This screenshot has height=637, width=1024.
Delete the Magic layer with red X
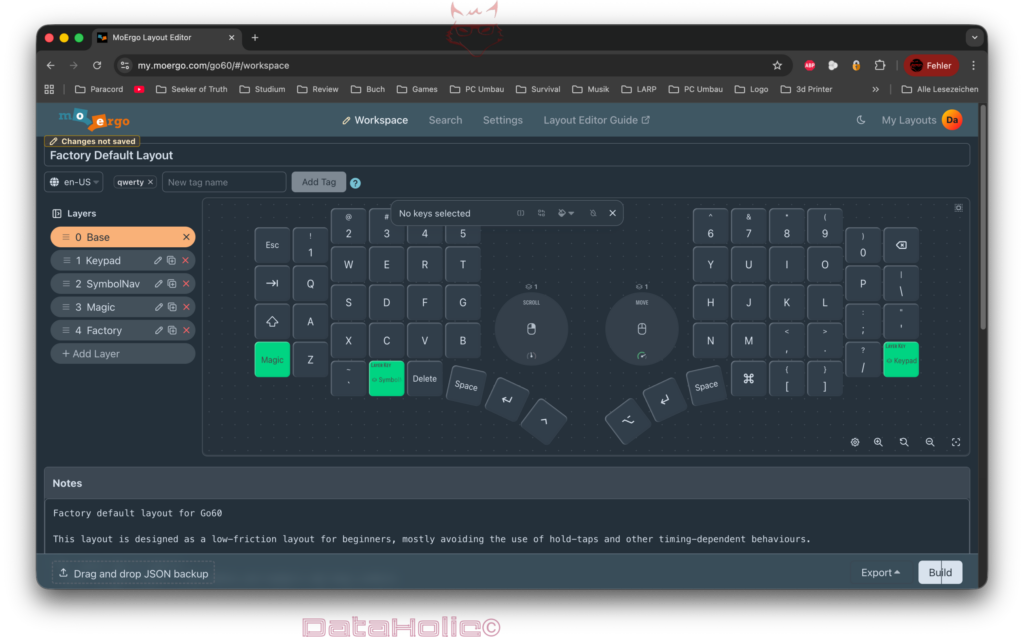186,307
